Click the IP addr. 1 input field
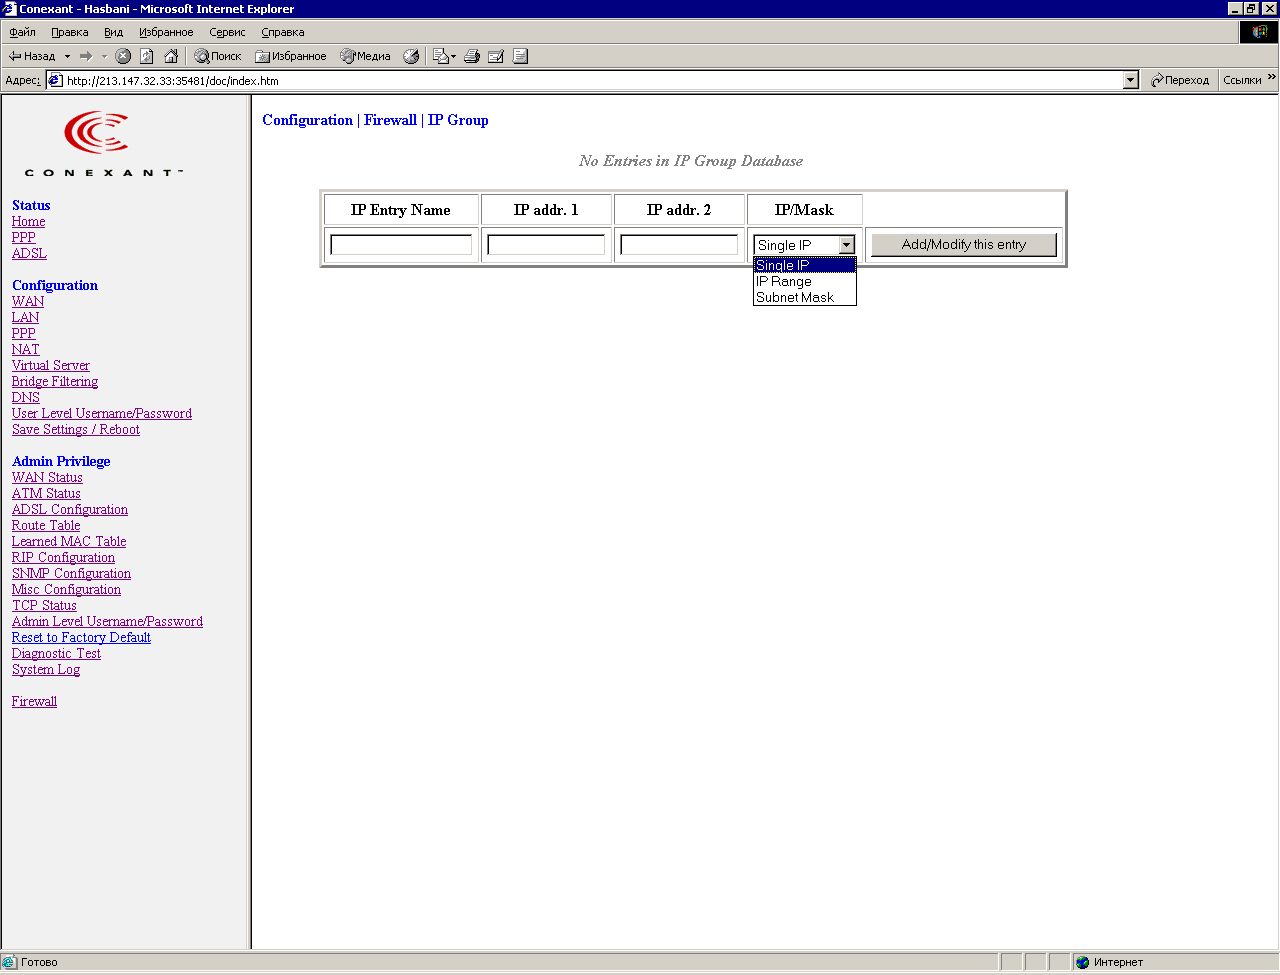Image resolution: width=1280 pixels, height=975 pixels. 546,245
